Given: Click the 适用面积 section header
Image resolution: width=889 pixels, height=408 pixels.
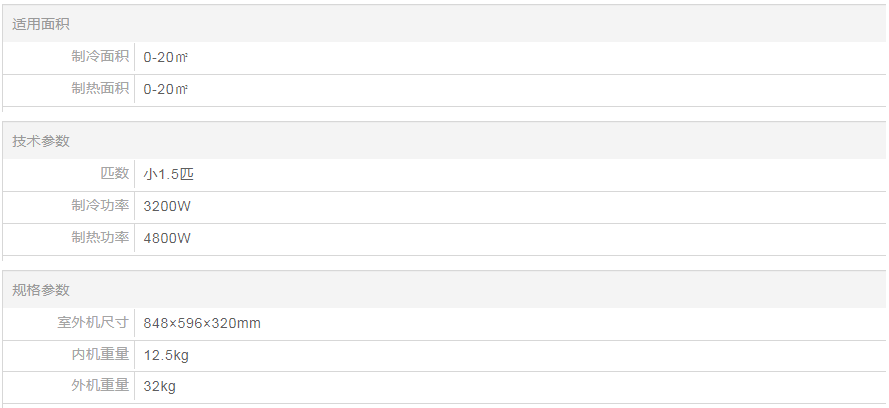Looking at the screenshot, I should pos(41,24).
